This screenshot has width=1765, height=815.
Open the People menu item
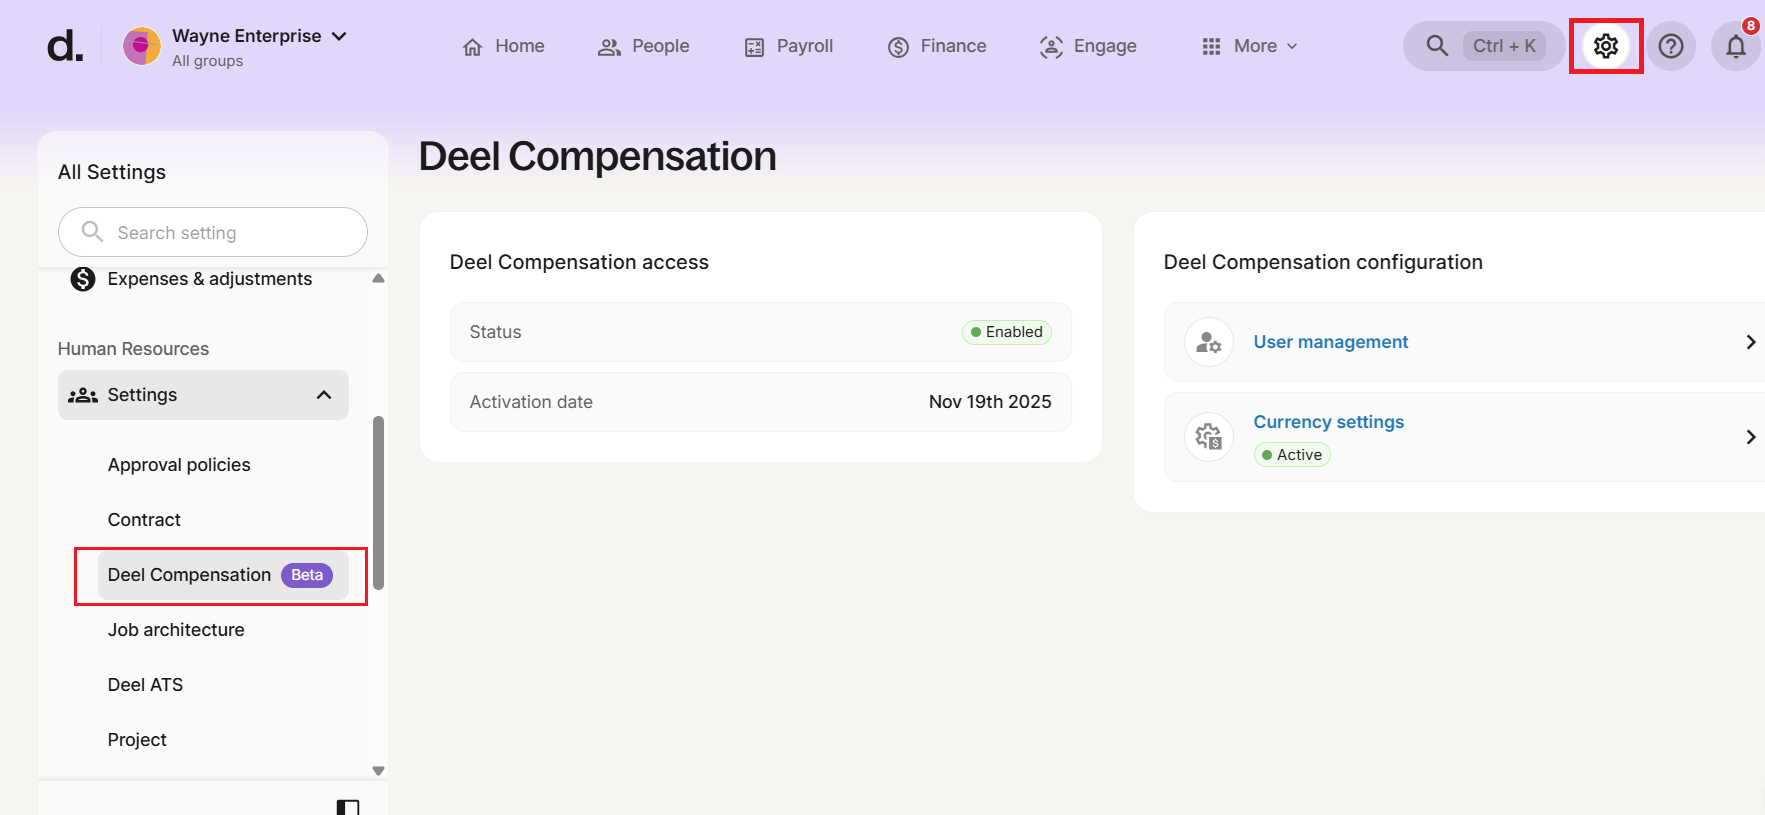click(x=644, y=46)
